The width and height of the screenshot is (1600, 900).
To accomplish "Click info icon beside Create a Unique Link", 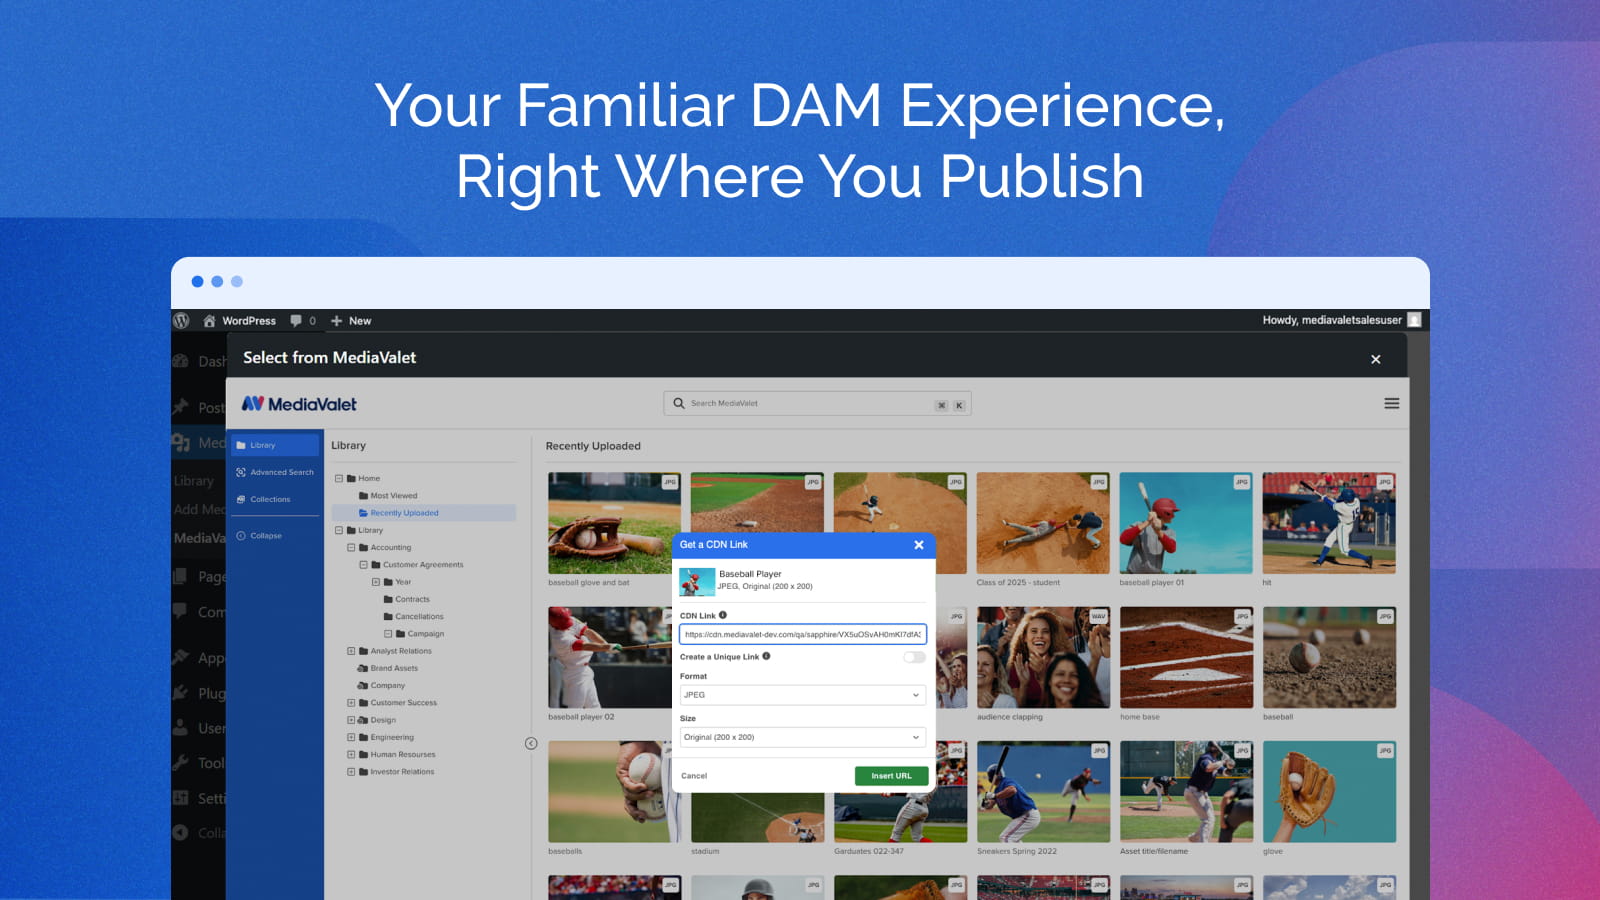I will tap(766, 656).
